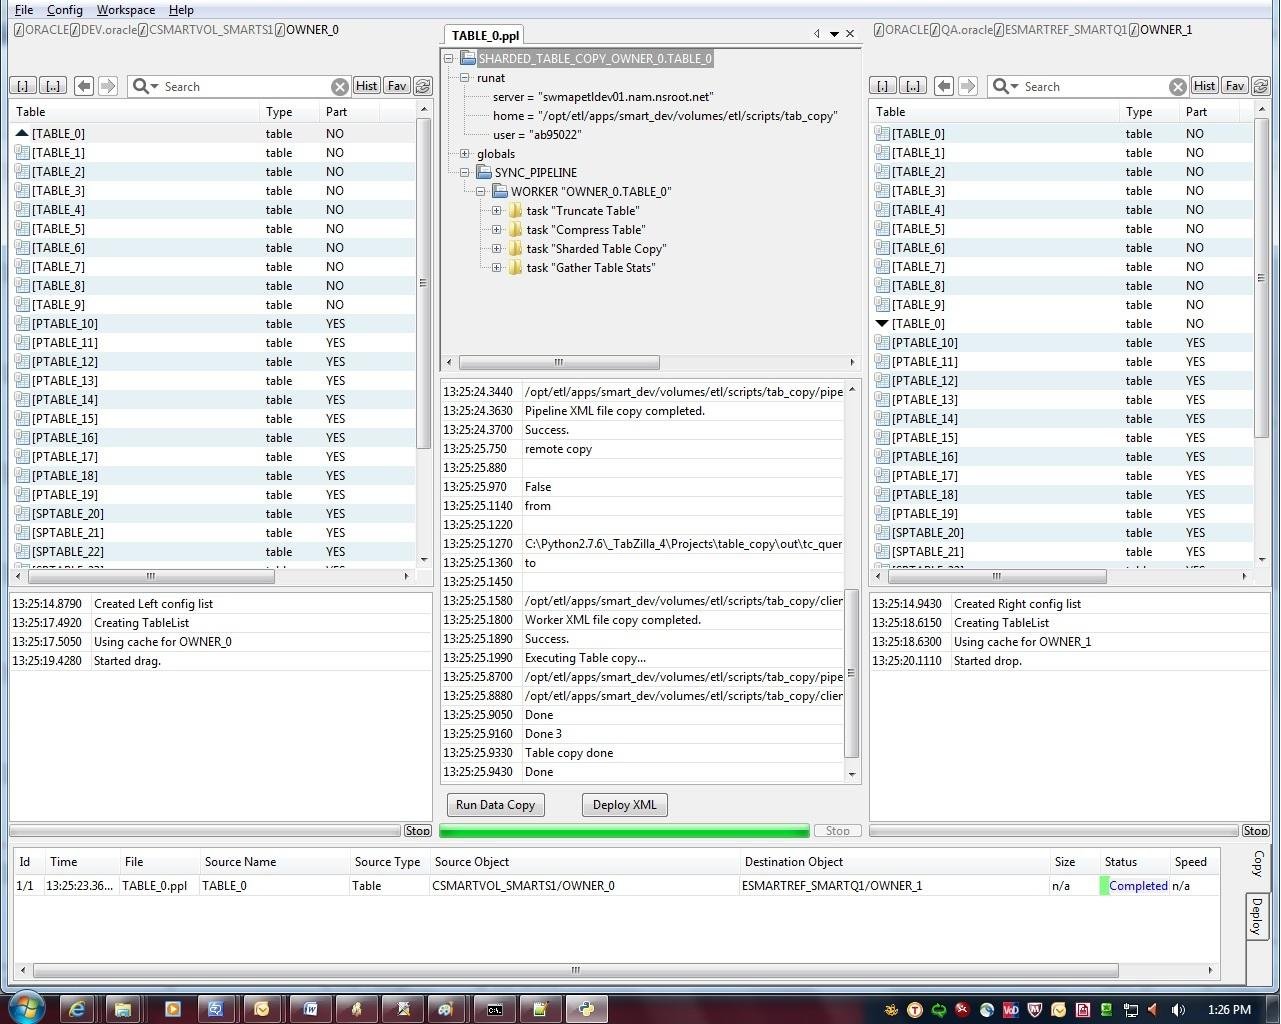
Task: Open the File menu
Action: tap(24, 9)
